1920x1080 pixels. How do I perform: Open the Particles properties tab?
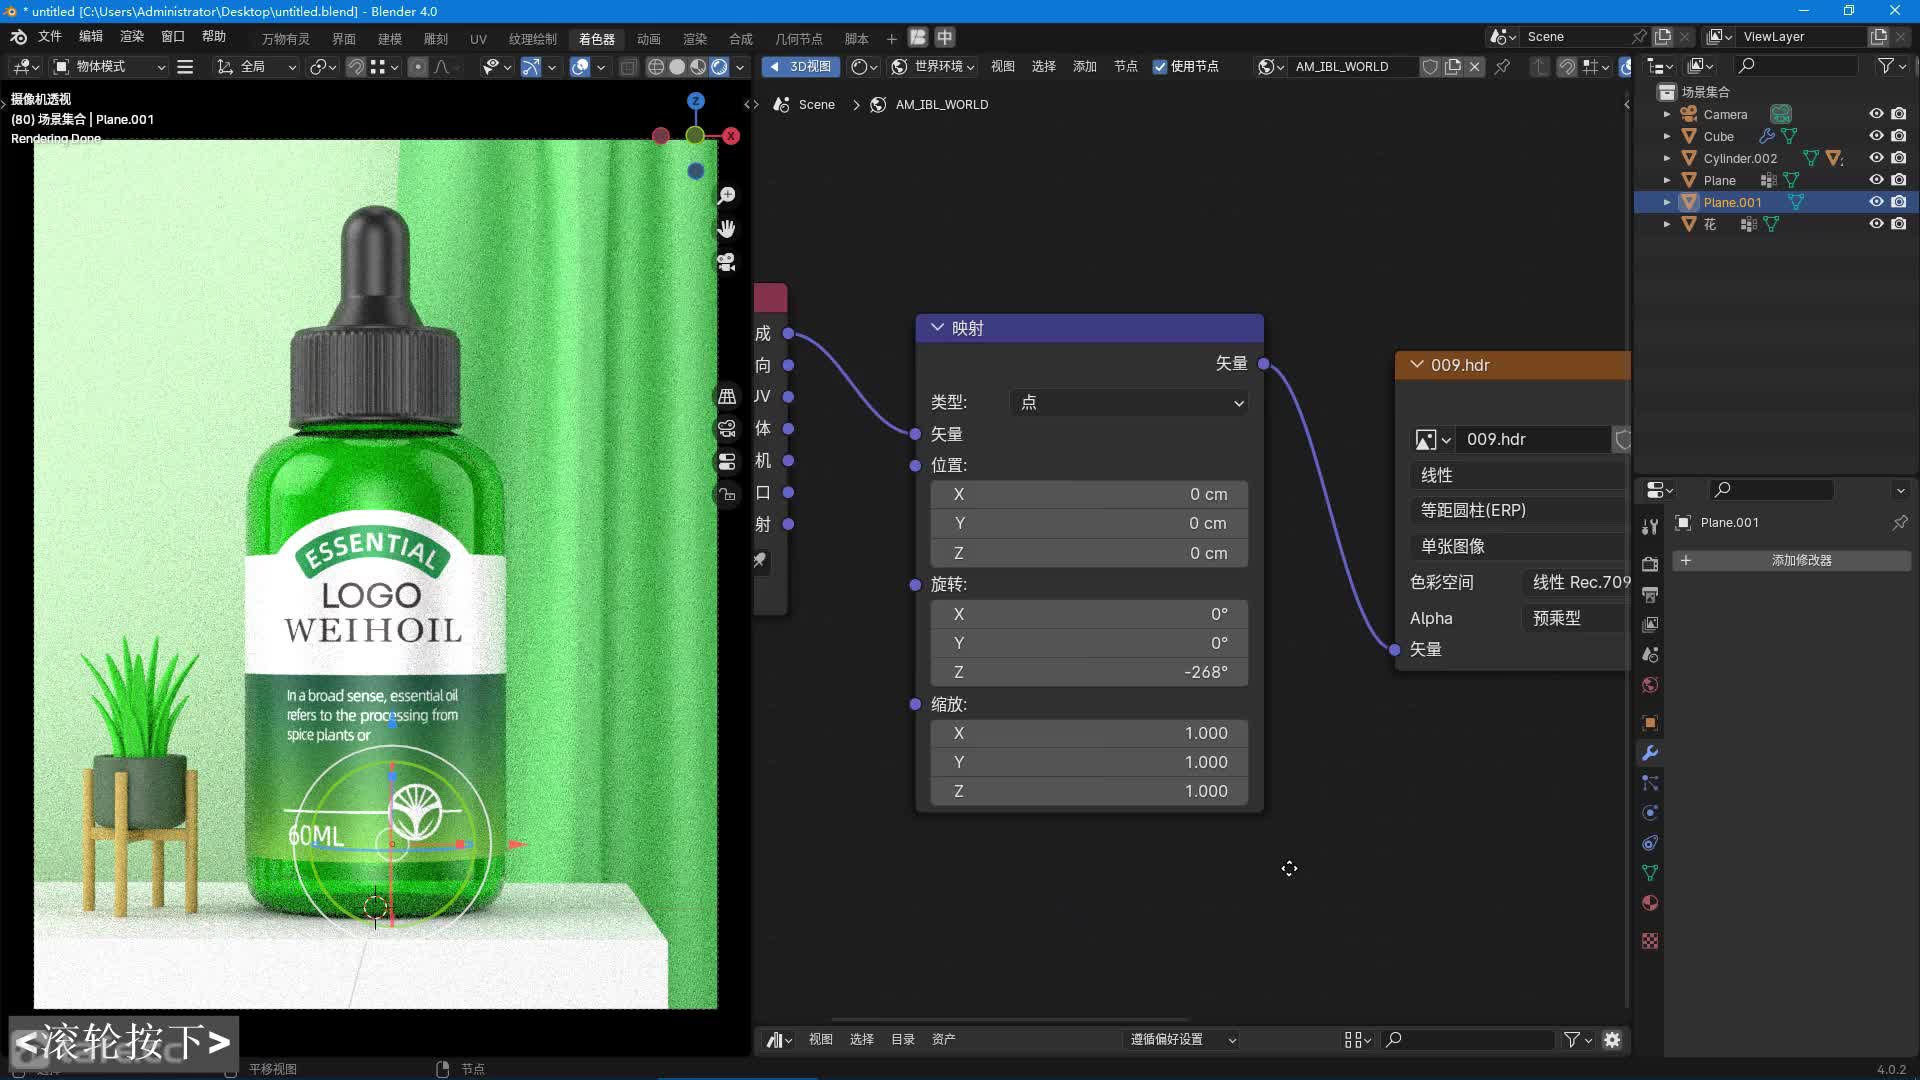tap(1650, 782)
